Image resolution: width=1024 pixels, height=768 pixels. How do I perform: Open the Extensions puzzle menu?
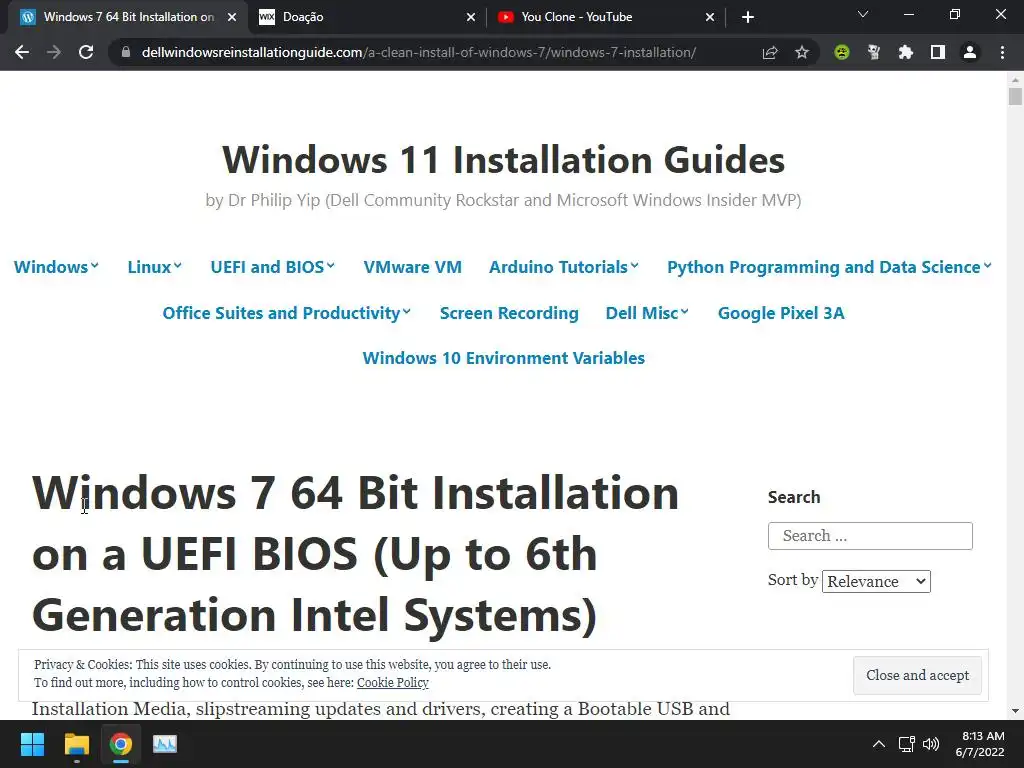tap(905, 52)
